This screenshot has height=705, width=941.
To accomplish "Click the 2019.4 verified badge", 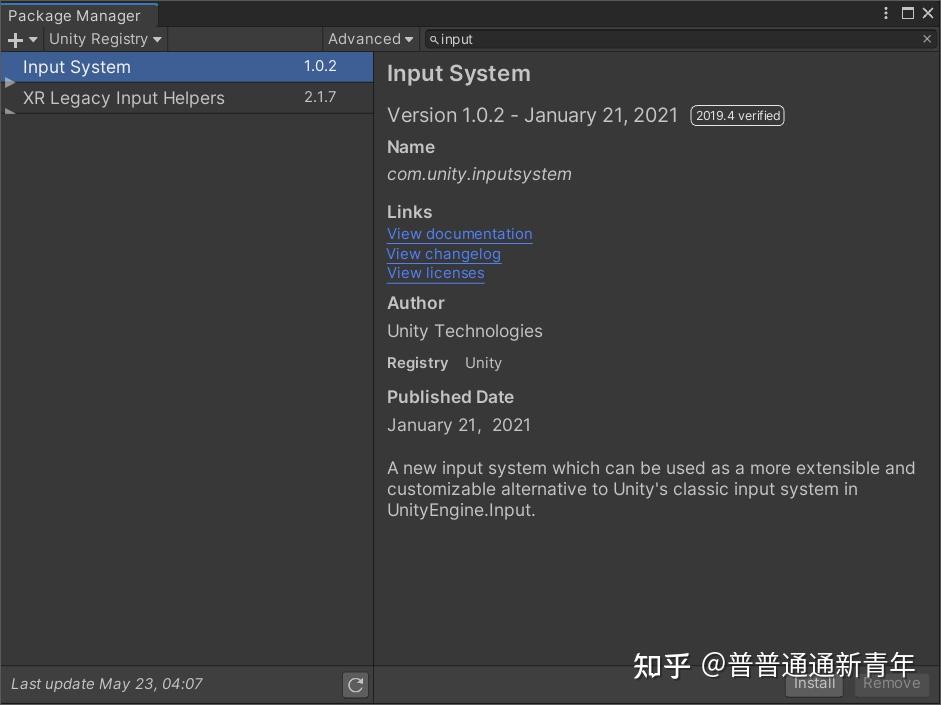I will point(737,115).
